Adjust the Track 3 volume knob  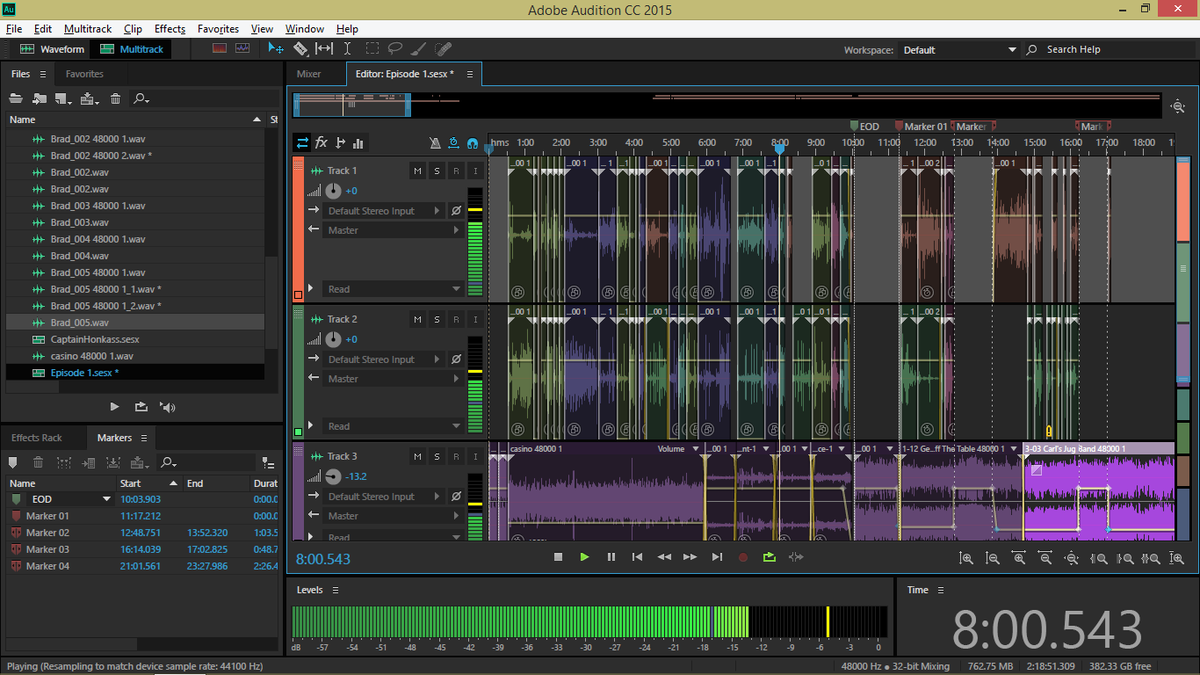[333, 476]
